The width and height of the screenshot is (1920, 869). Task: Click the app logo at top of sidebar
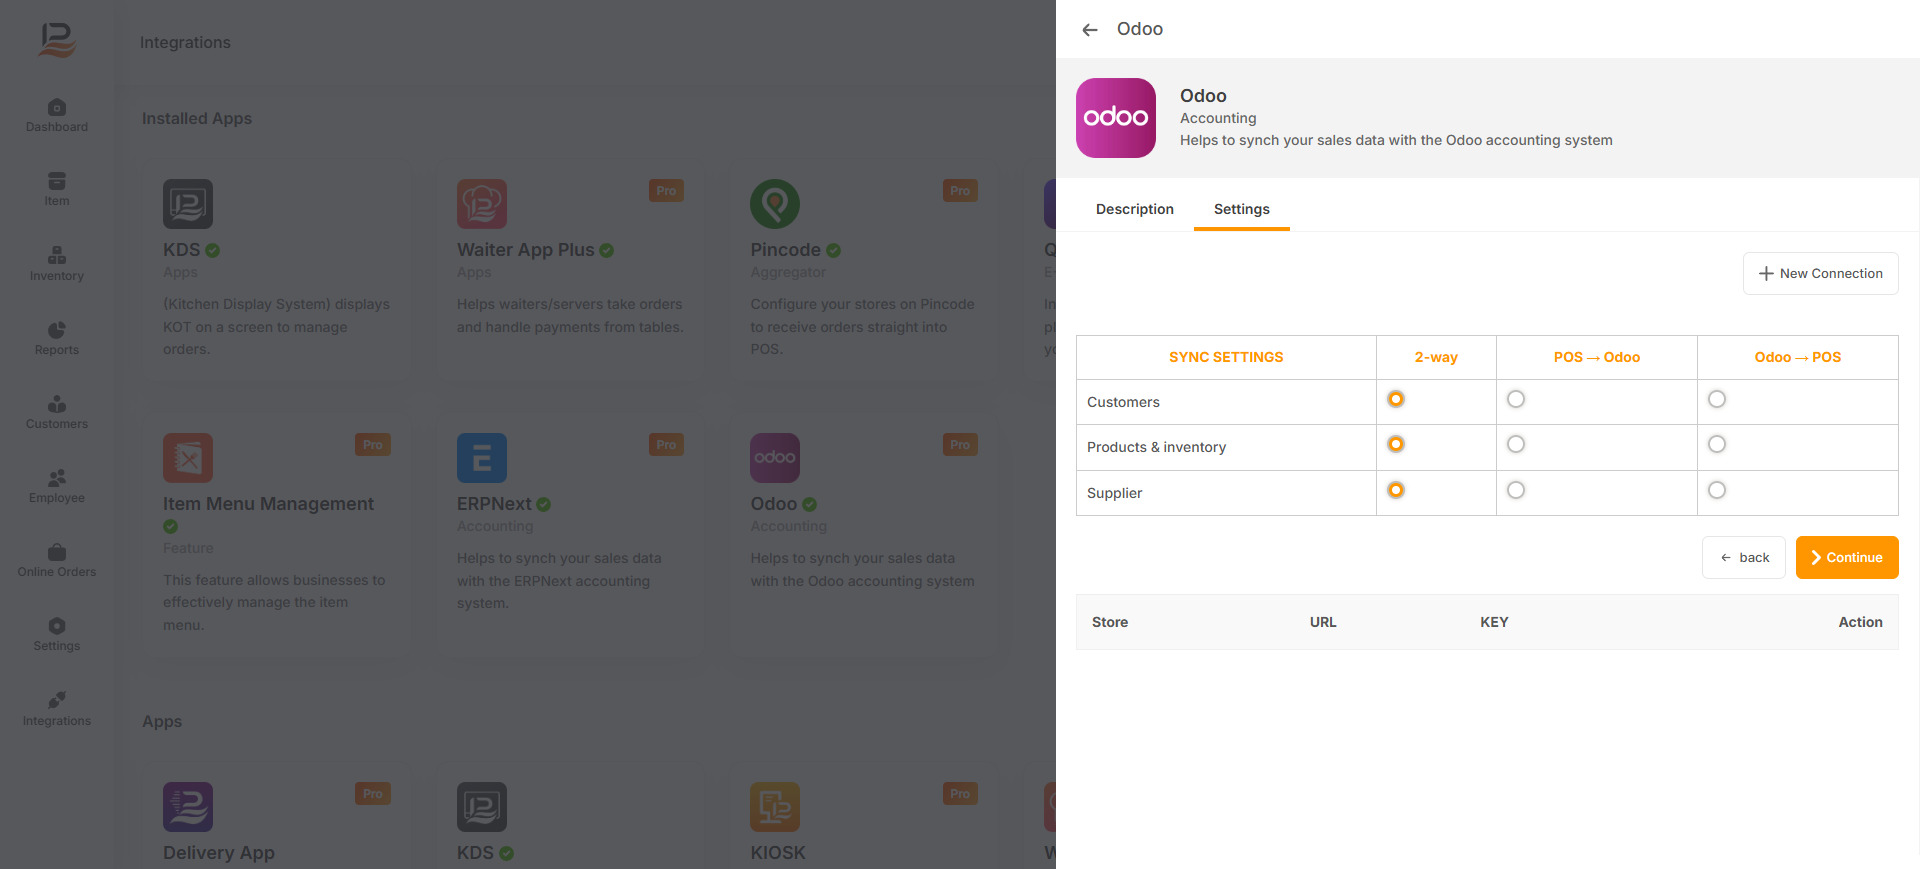click(x=57, y=40)
